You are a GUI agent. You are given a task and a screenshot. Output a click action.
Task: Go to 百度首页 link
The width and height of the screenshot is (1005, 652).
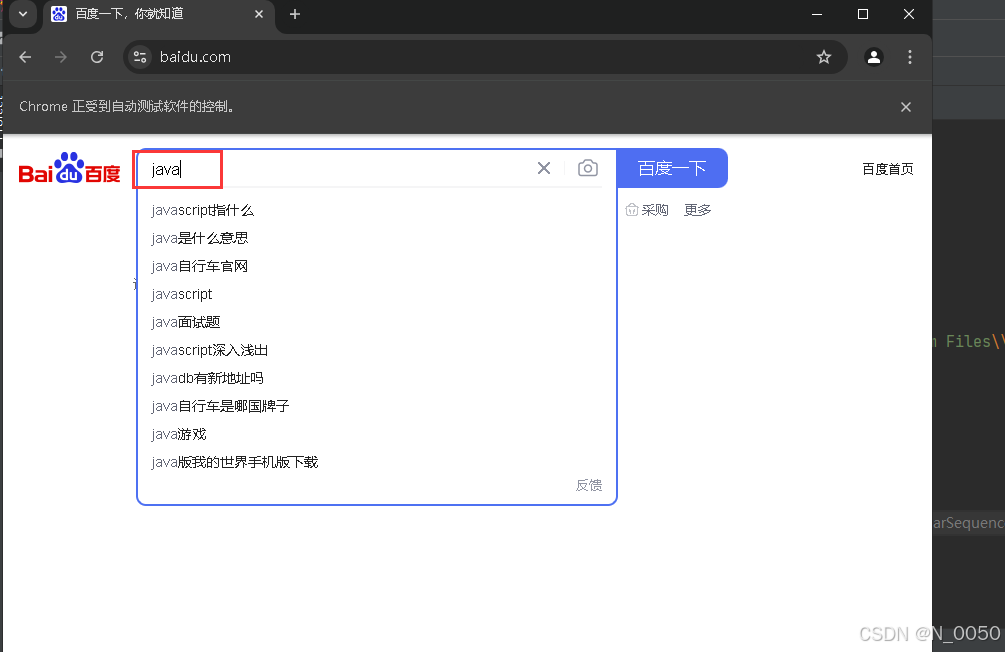point(888,169)
